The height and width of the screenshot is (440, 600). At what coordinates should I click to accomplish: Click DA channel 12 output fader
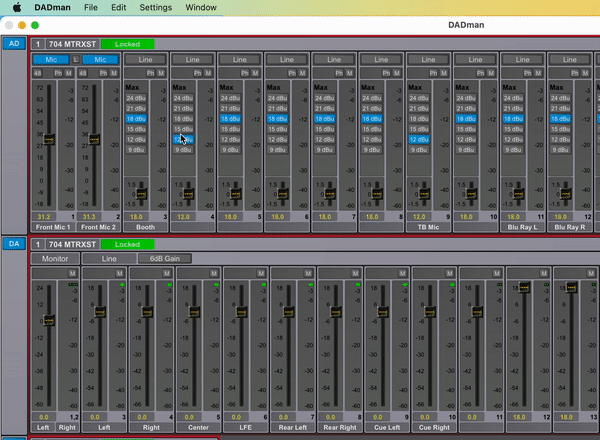525,287
